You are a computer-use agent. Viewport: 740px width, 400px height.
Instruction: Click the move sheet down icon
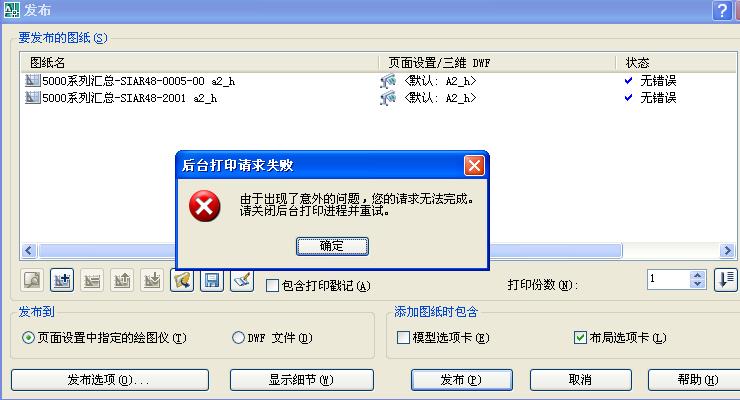(x=152, y=281)
